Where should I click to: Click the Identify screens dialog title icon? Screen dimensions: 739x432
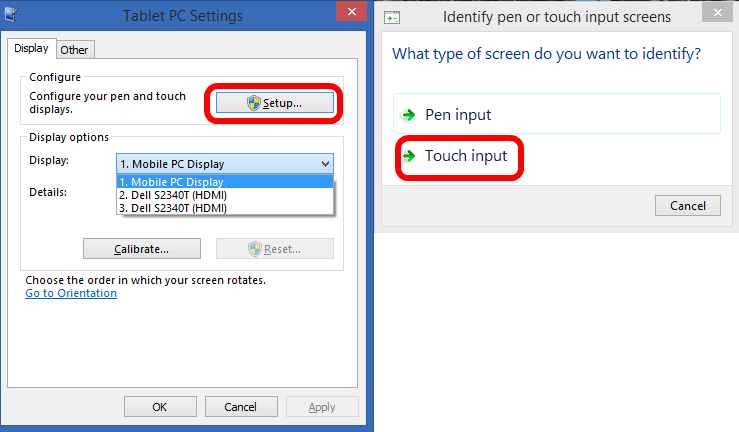393,18
